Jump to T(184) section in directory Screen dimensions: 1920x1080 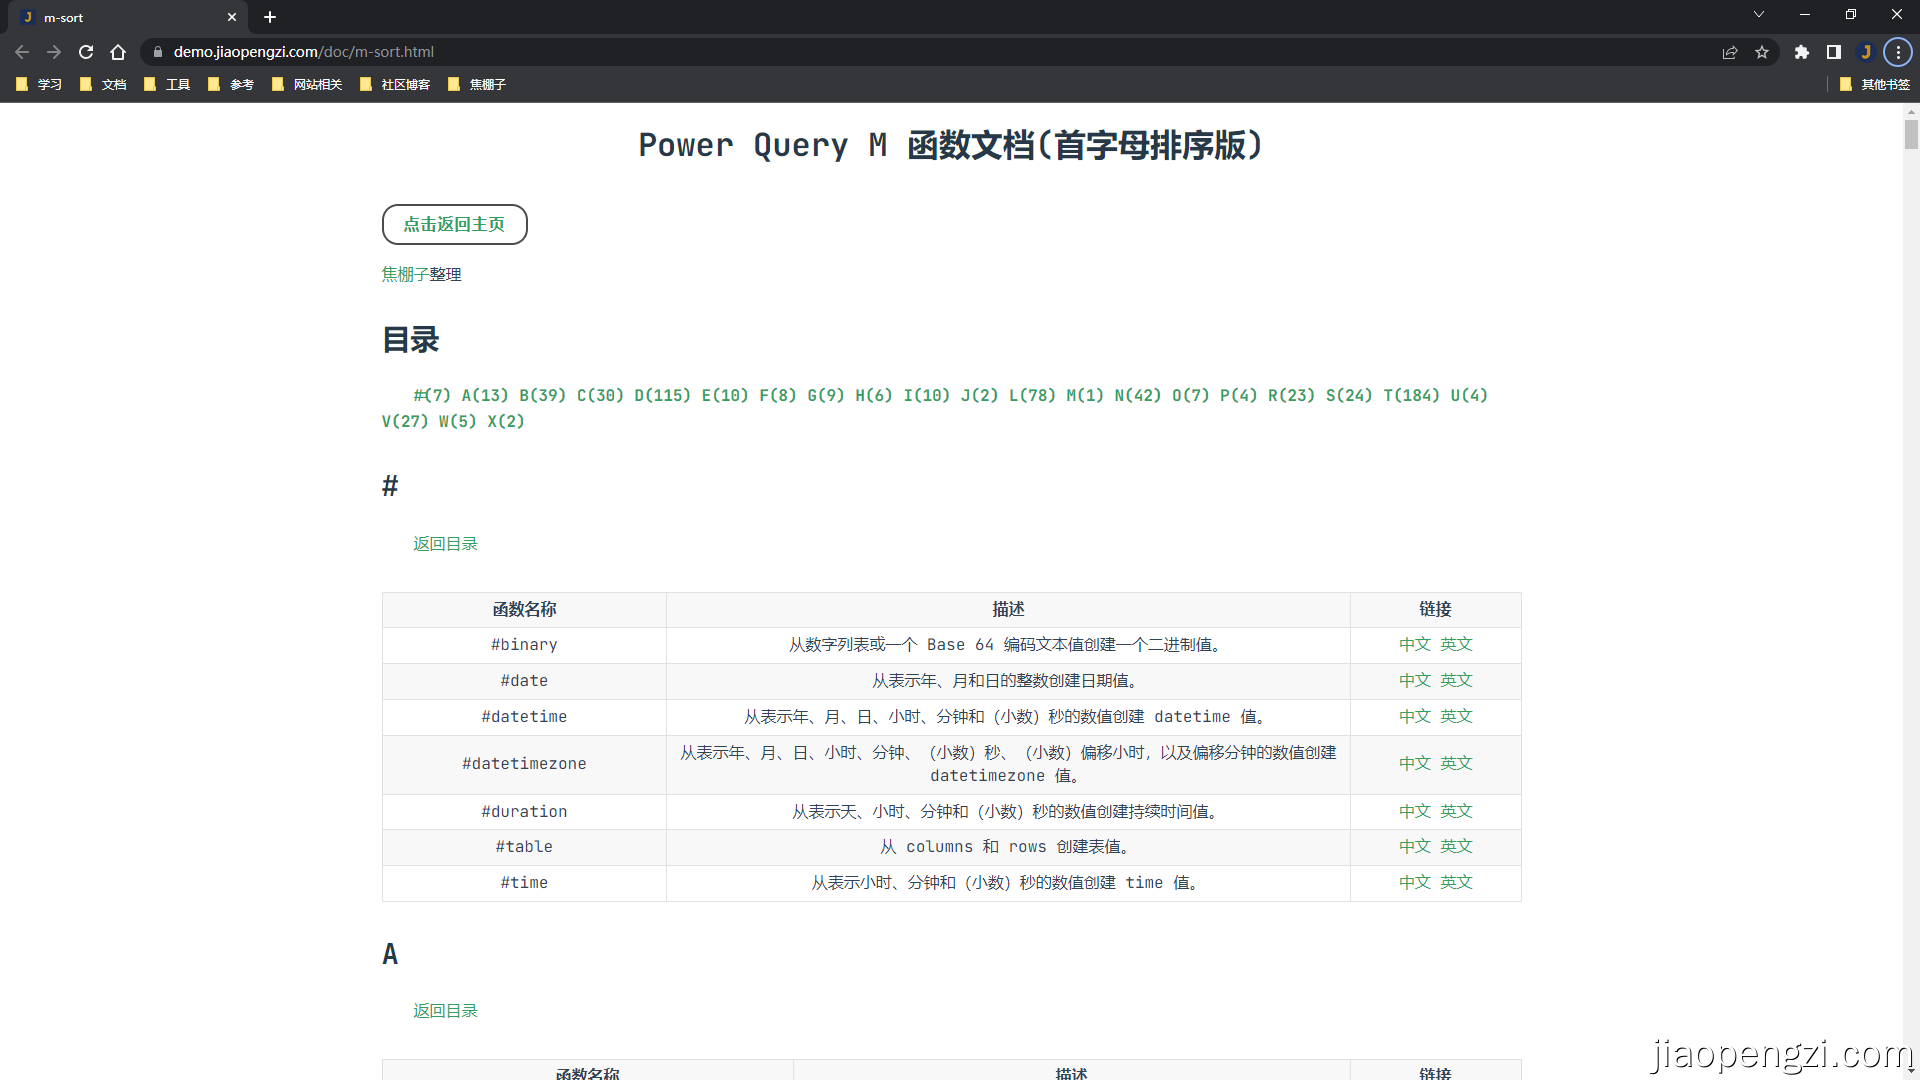1411,395
